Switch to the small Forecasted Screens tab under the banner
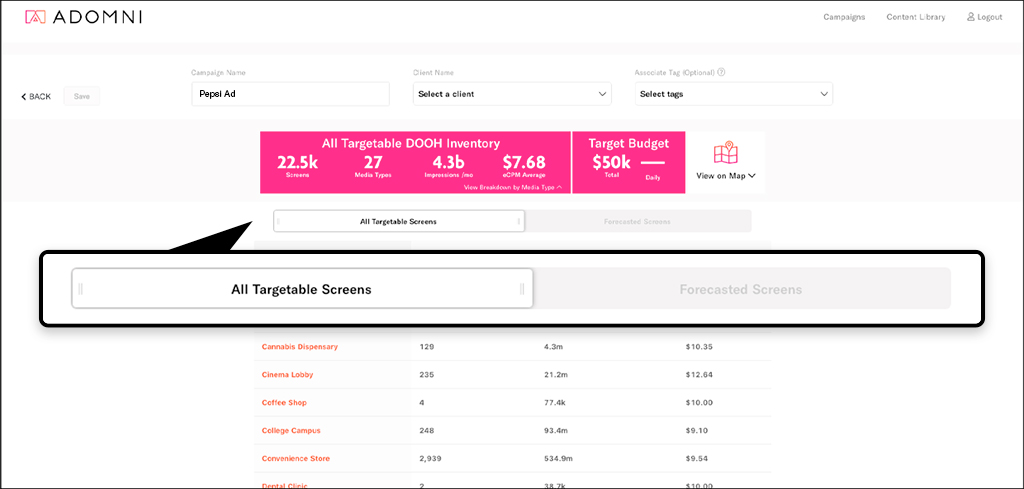Viewport: 1024px width, 489px height. [x=637, y=221]
